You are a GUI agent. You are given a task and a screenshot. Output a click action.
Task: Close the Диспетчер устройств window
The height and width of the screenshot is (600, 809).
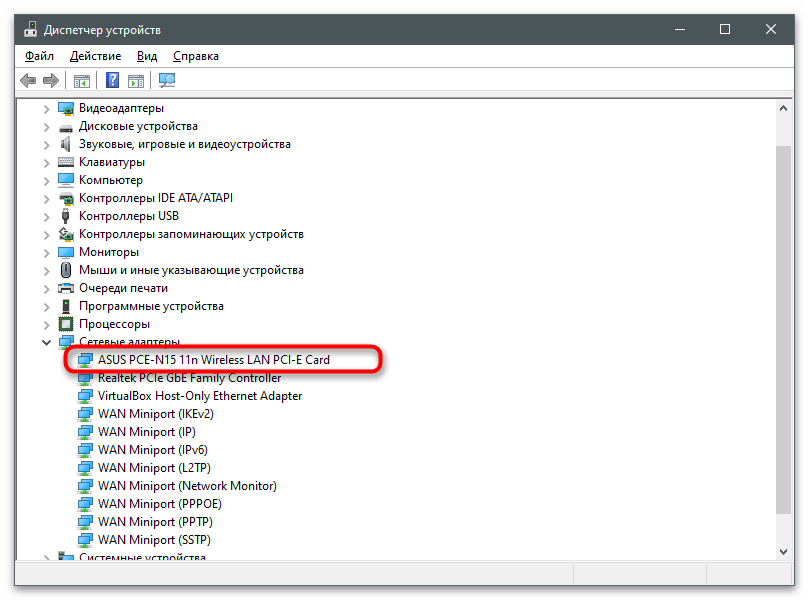(x=770, y=29)
